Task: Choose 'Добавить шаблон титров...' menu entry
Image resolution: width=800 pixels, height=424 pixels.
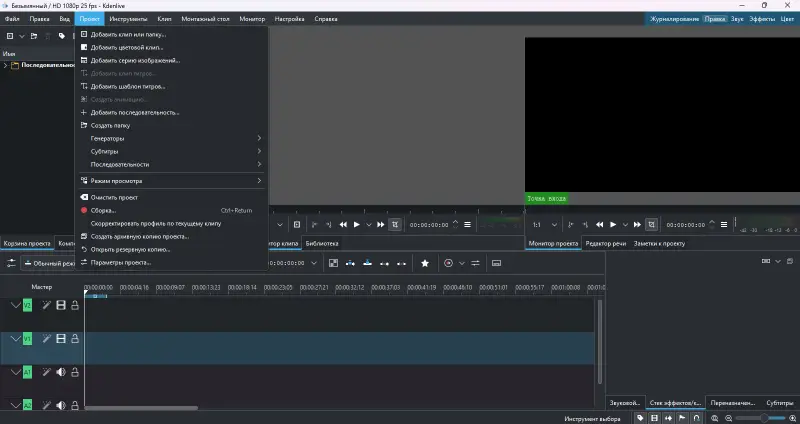Action: click(x=171, y=86)
